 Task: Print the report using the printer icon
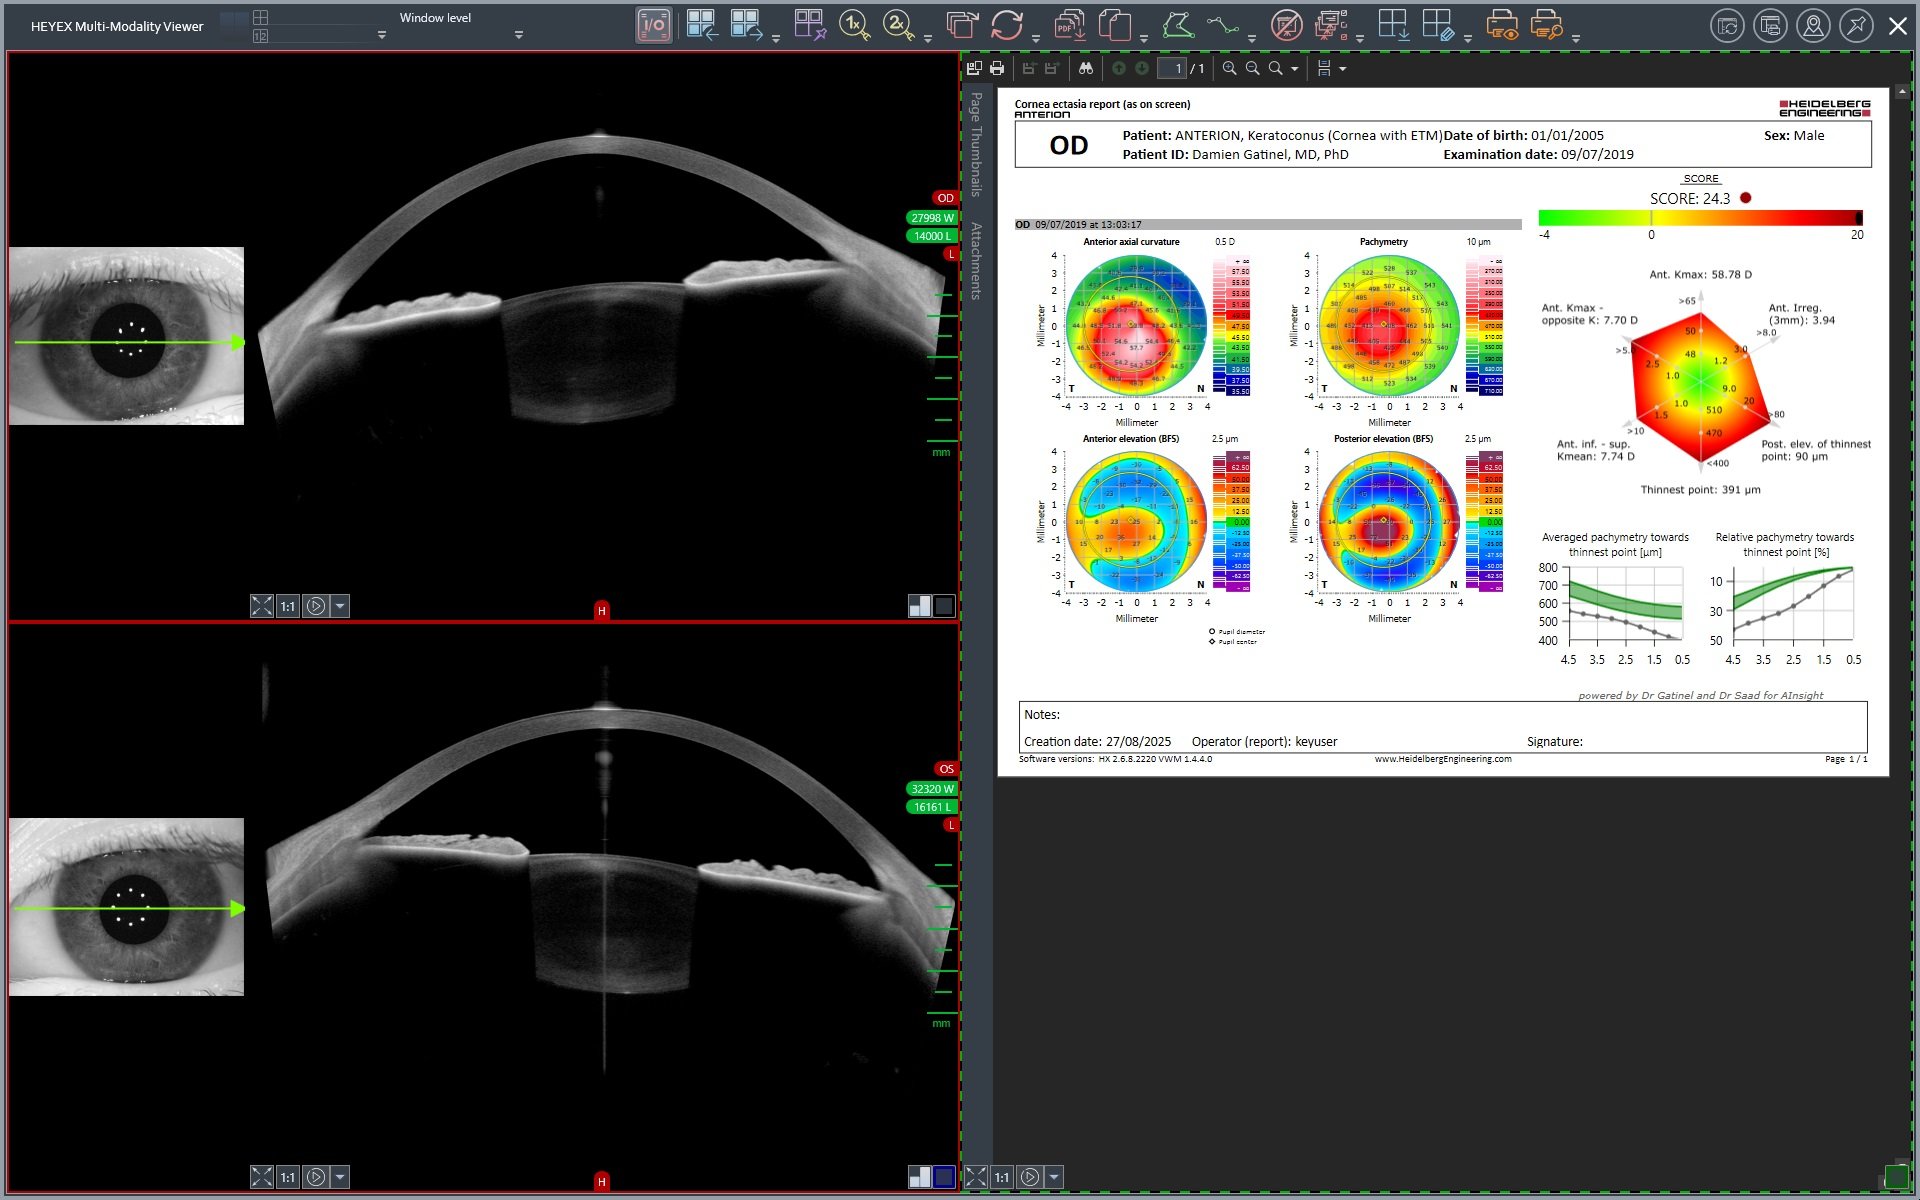(x=997, y=68)
